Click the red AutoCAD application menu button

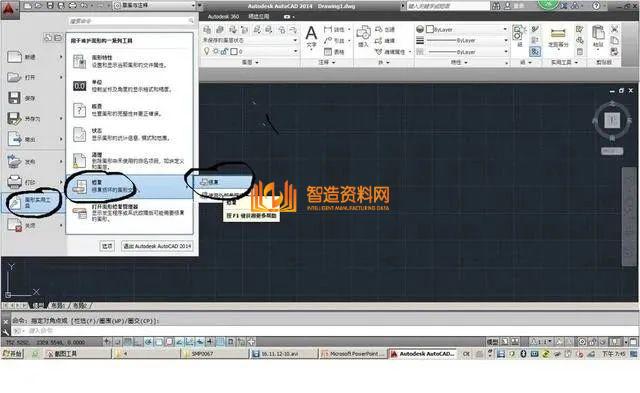click(9, 9)
